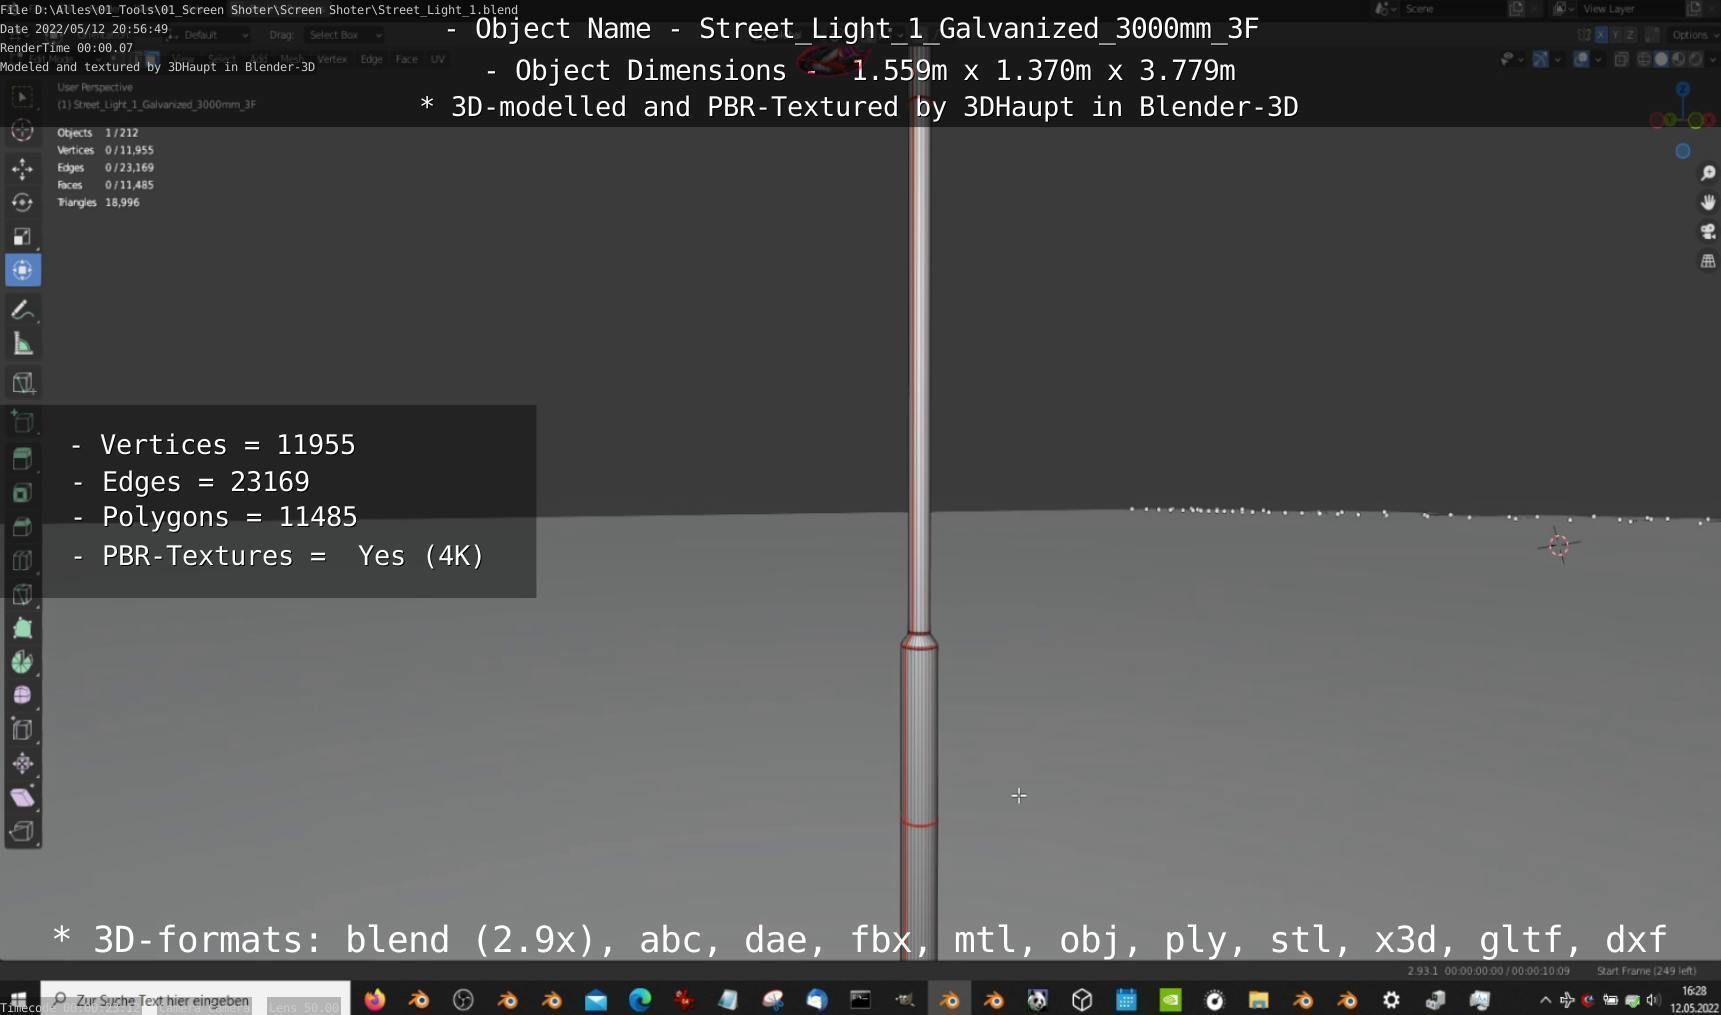The image size is (1721, 1015).
Task: Open the Windows Start menu
Action: coord(18,999)
